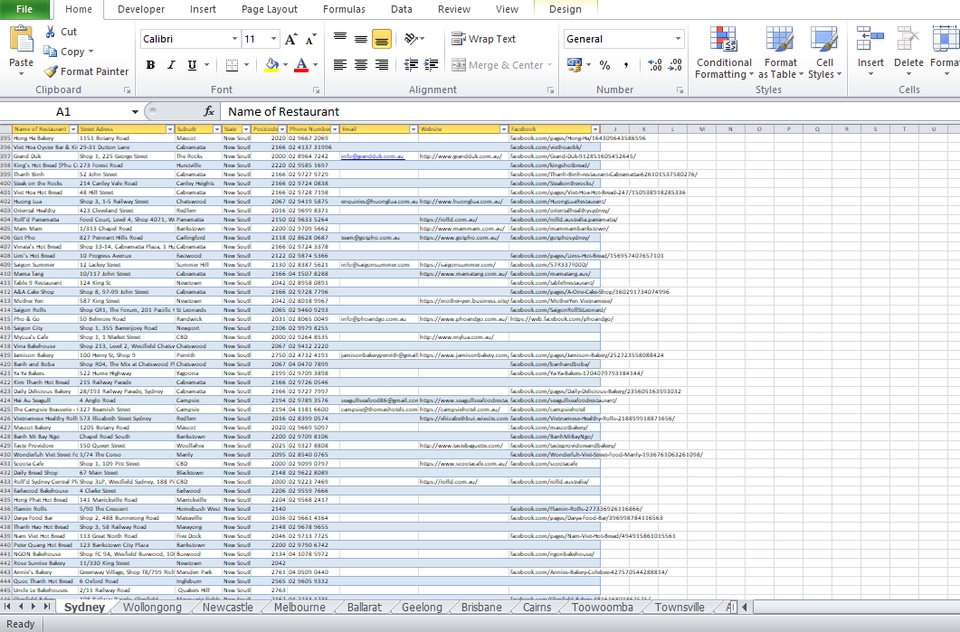
Task: Toggle Italic formatting
Action: click(171, 65)
